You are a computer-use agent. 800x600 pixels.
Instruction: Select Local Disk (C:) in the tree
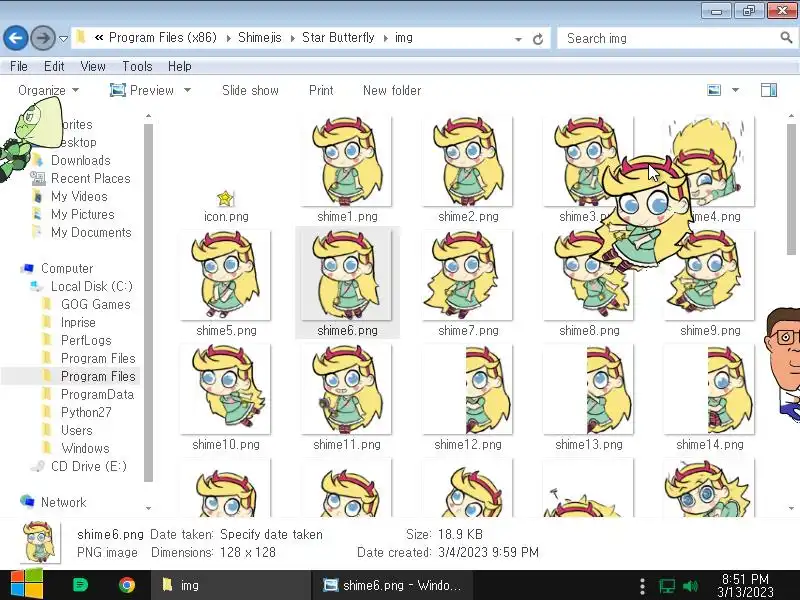click(x=91, y=286)
